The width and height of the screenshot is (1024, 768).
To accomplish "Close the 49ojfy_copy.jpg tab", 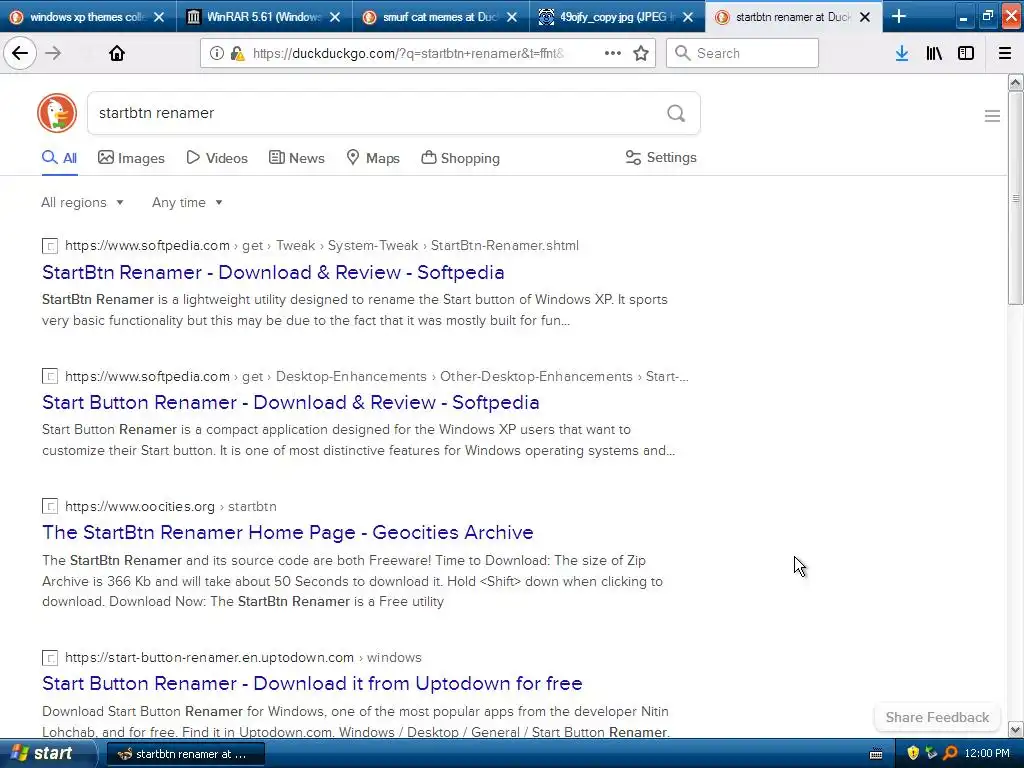I will pyautogui.click(x=688, y=17).
